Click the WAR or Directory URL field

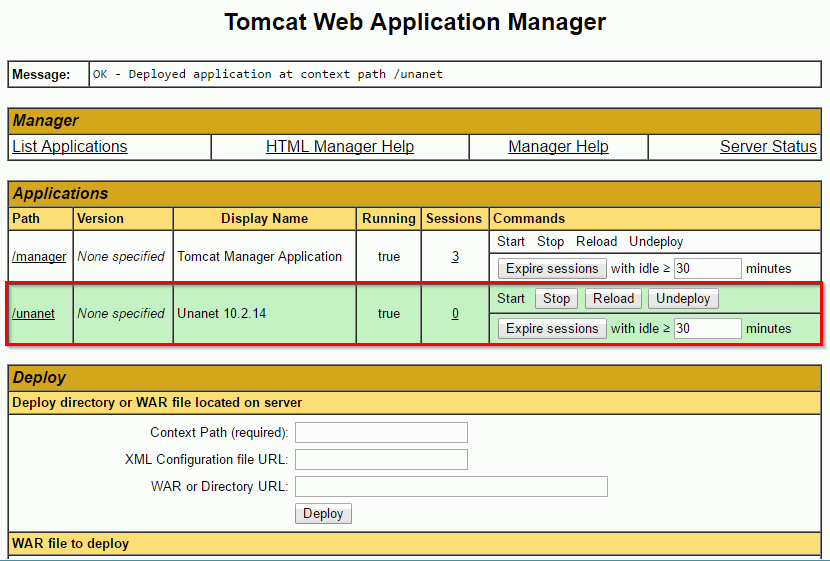click(x=451, y=487)
